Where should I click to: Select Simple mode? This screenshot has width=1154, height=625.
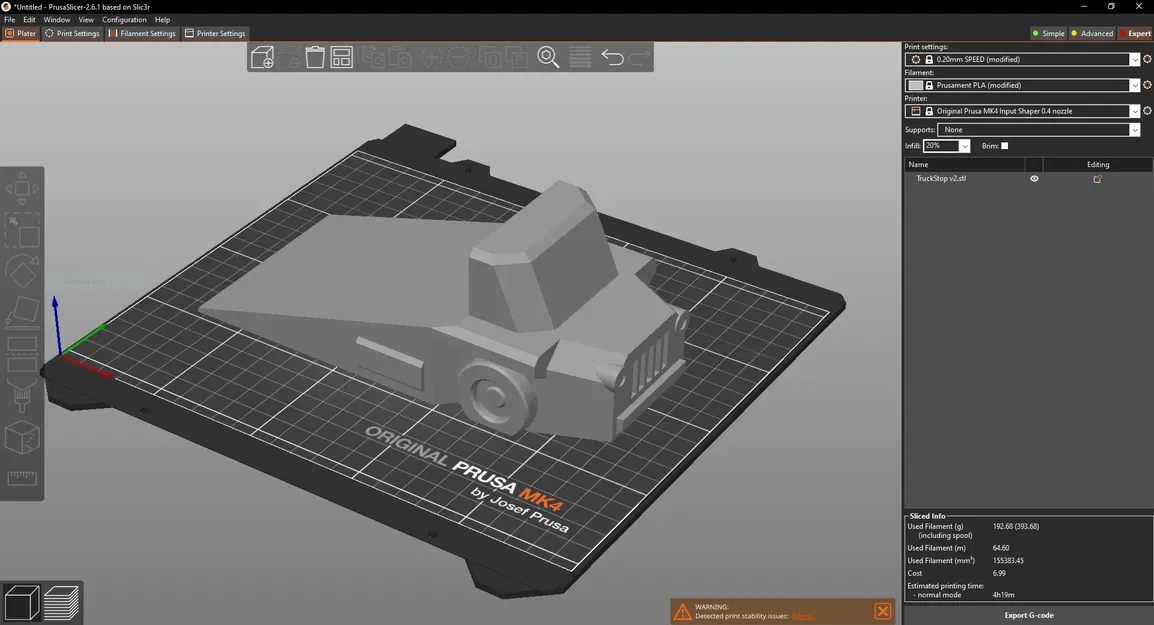(1048, 33)
